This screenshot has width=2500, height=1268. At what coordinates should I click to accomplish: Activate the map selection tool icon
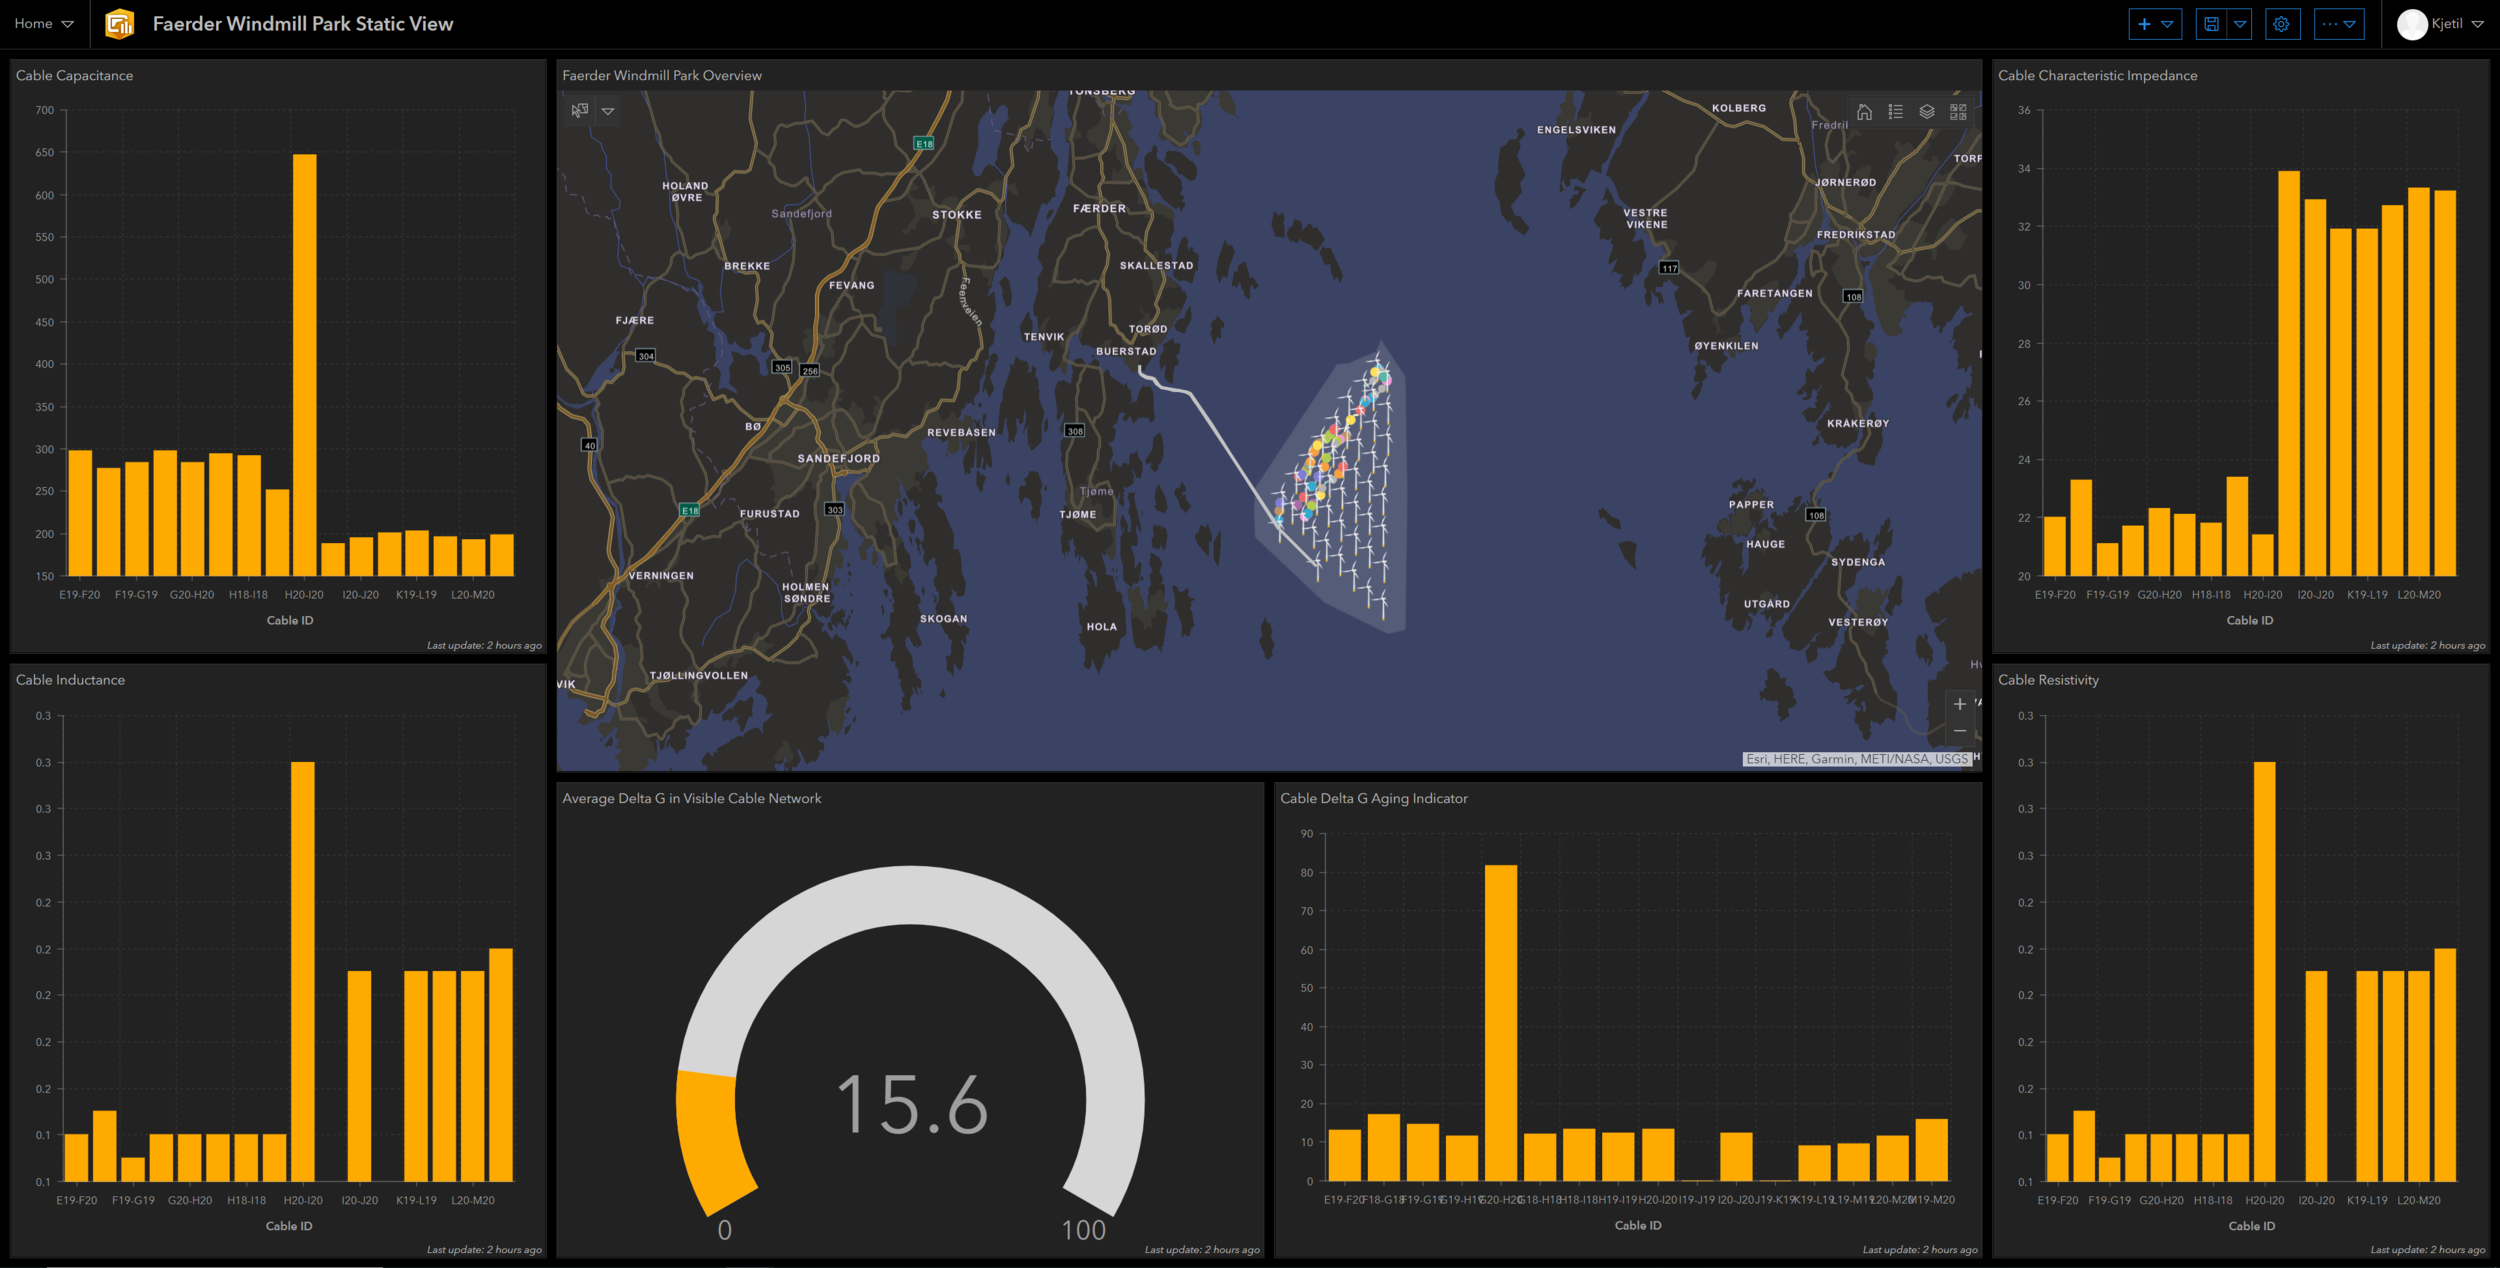[579, 111]
